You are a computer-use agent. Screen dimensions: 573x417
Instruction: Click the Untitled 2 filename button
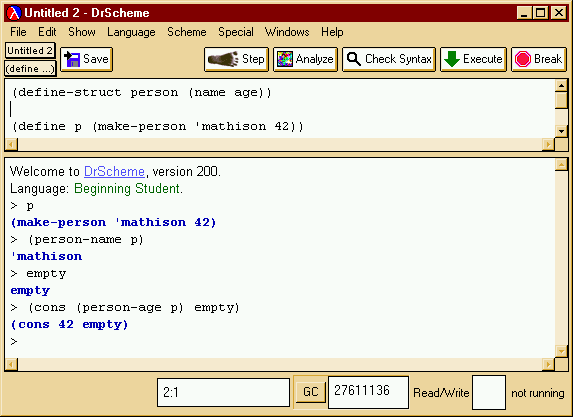point(30,50)
